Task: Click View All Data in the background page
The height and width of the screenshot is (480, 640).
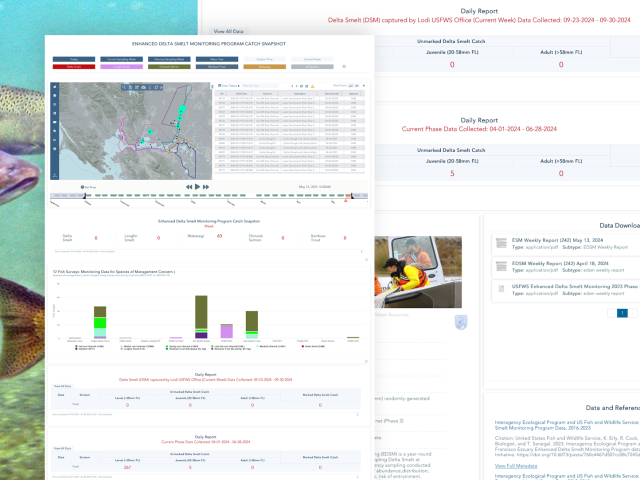Action: [229, 31]
